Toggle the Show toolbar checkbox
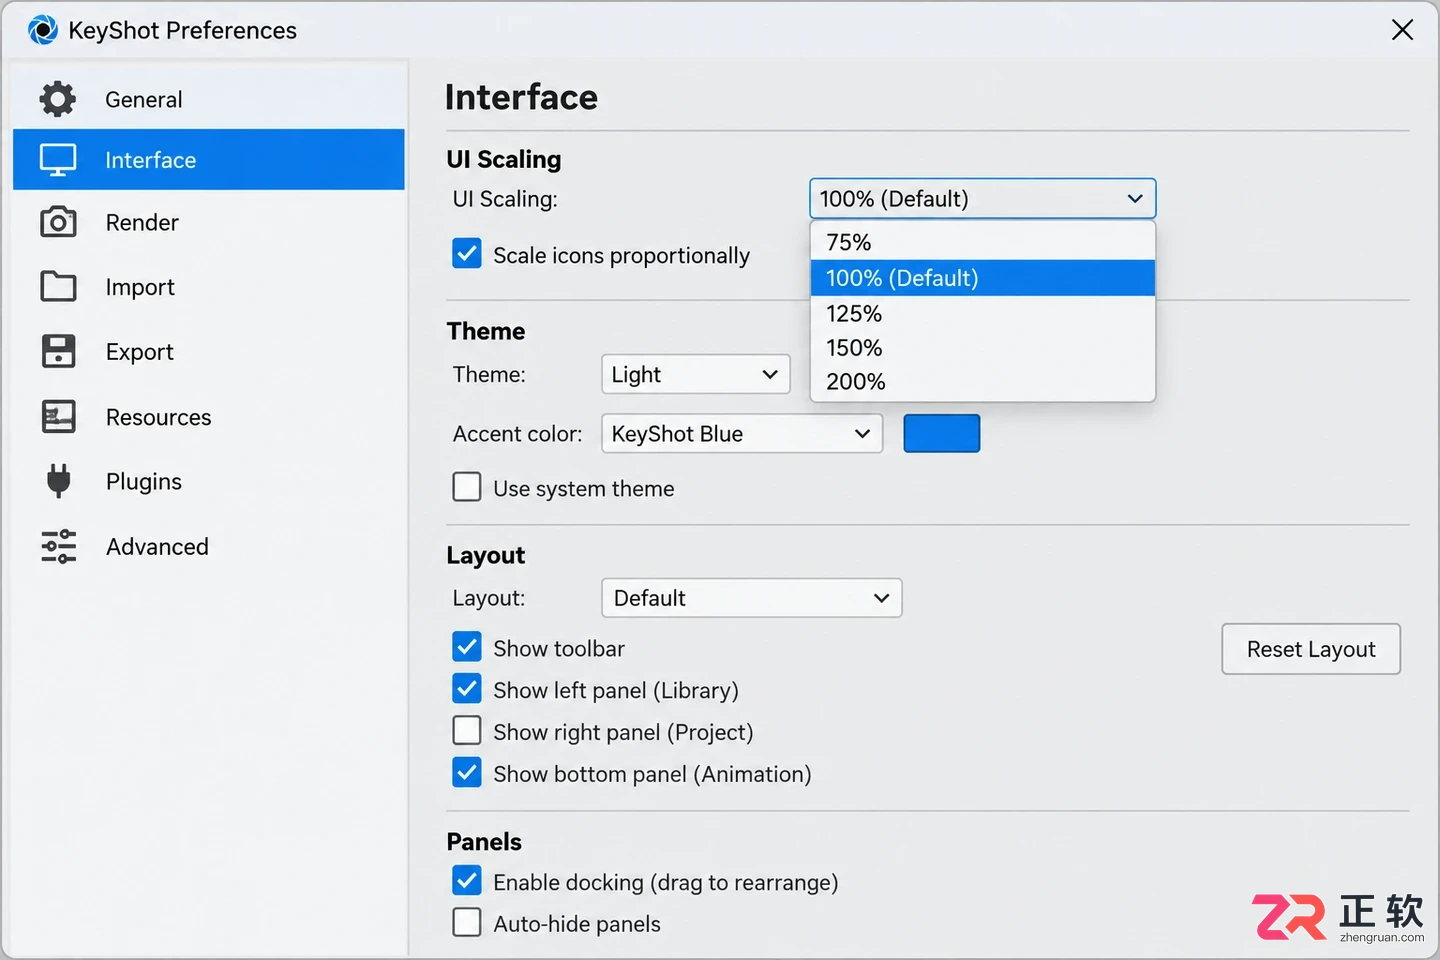Screen dimensions: 1440x960 tap(467, 647)
